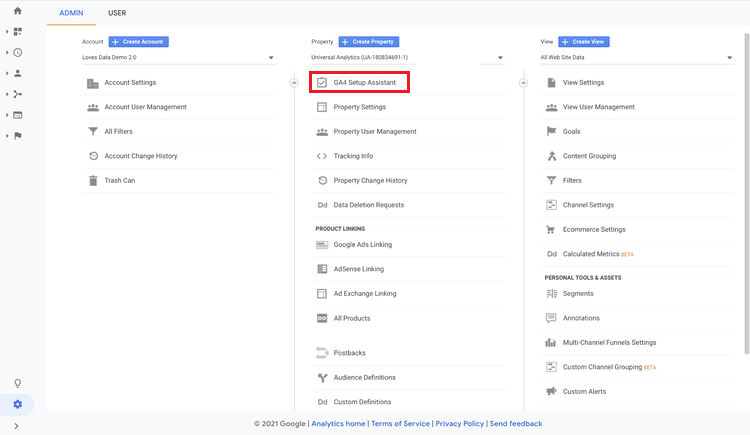
Task: Open the Universal Analytics property dropdown
Action: pos(408,57)
